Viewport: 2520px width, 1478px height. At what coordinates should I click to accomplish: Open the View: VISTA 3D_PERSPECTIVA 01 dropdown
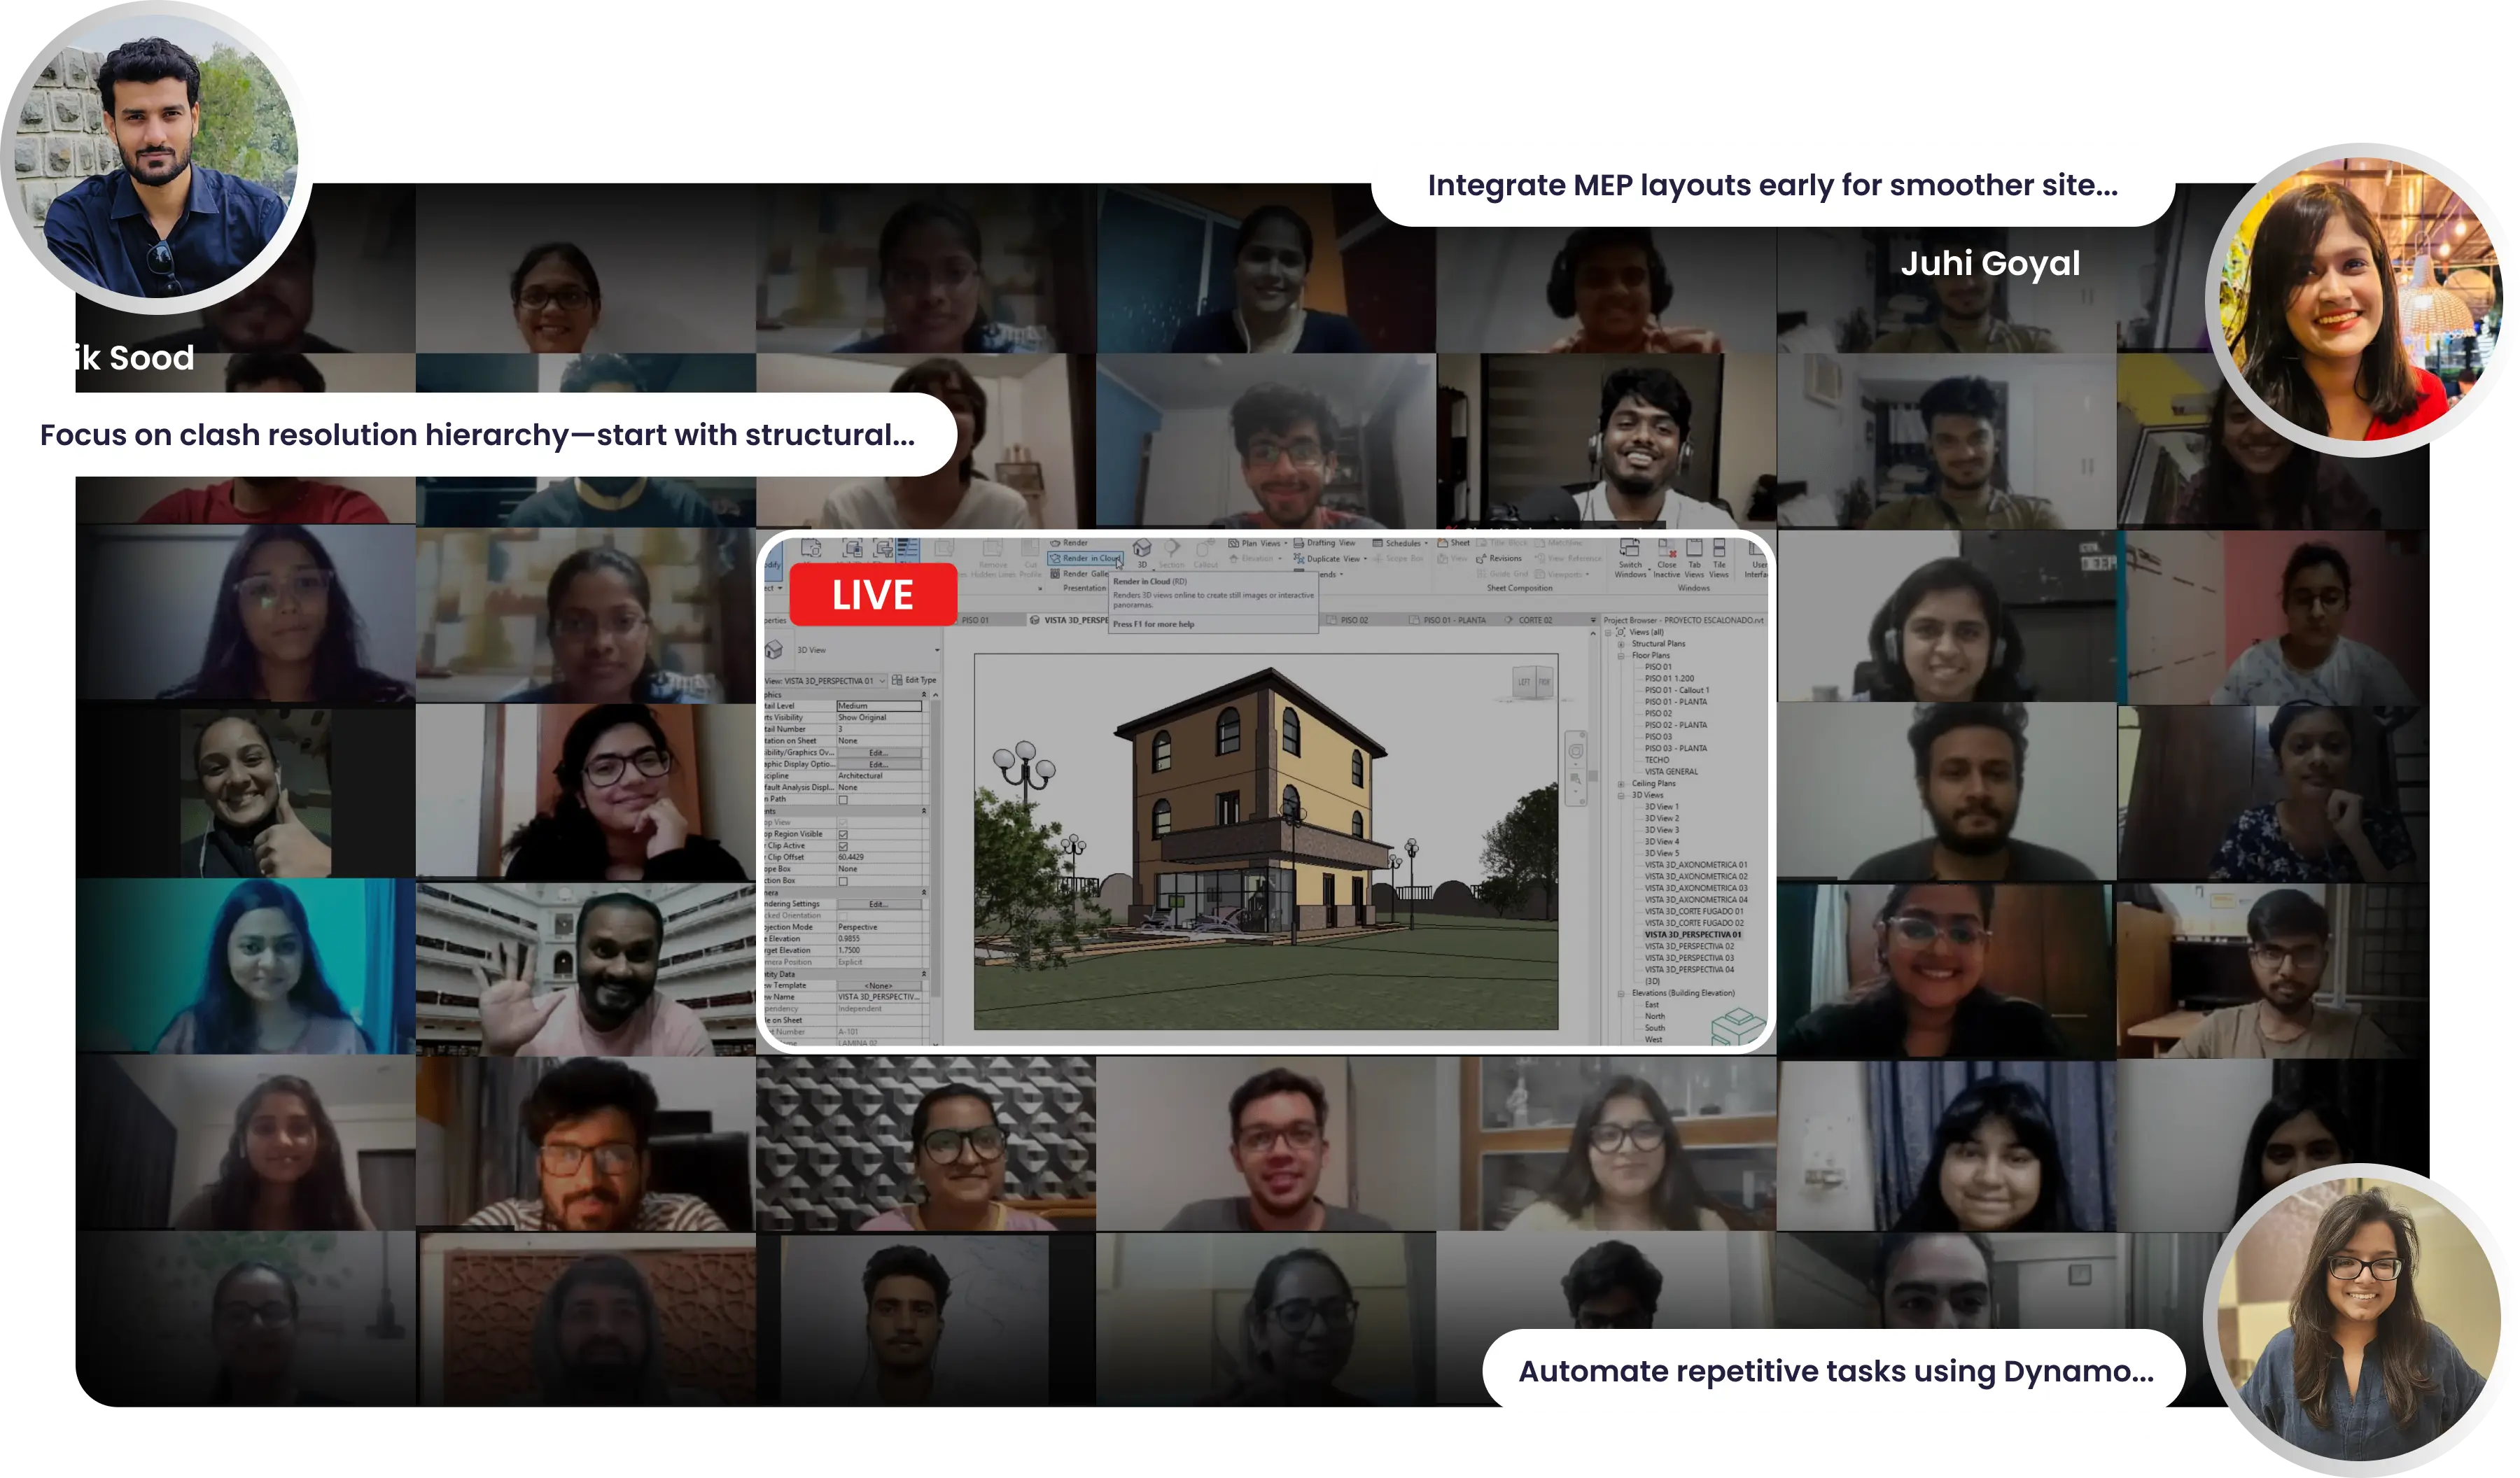[x=882, y=681]
